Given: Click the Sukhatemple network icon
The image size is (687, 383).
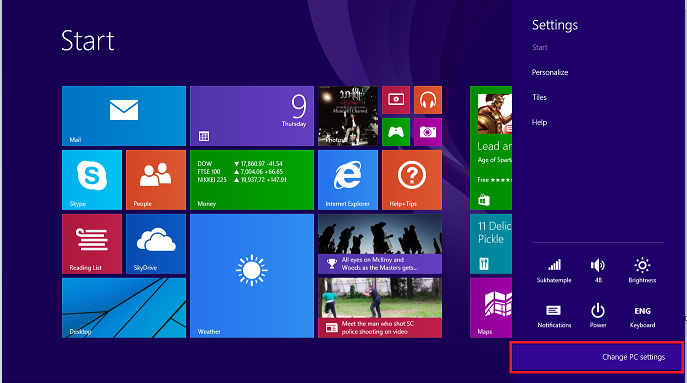Looking at the screenshot, I should click(x=554, y=270).
